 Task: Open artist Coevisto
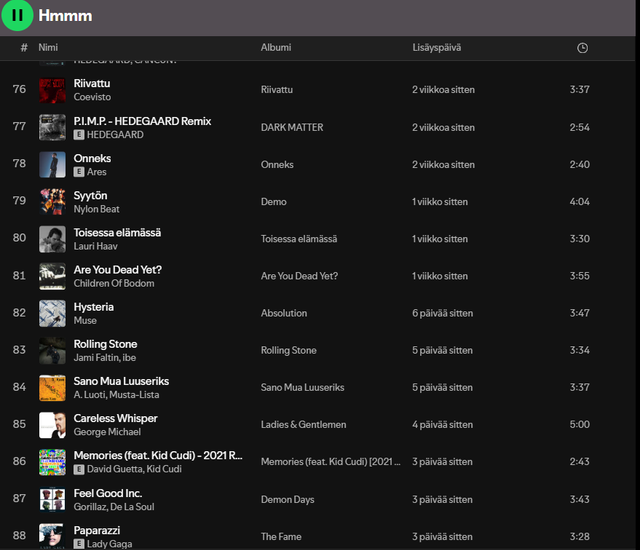coord(92,97)
